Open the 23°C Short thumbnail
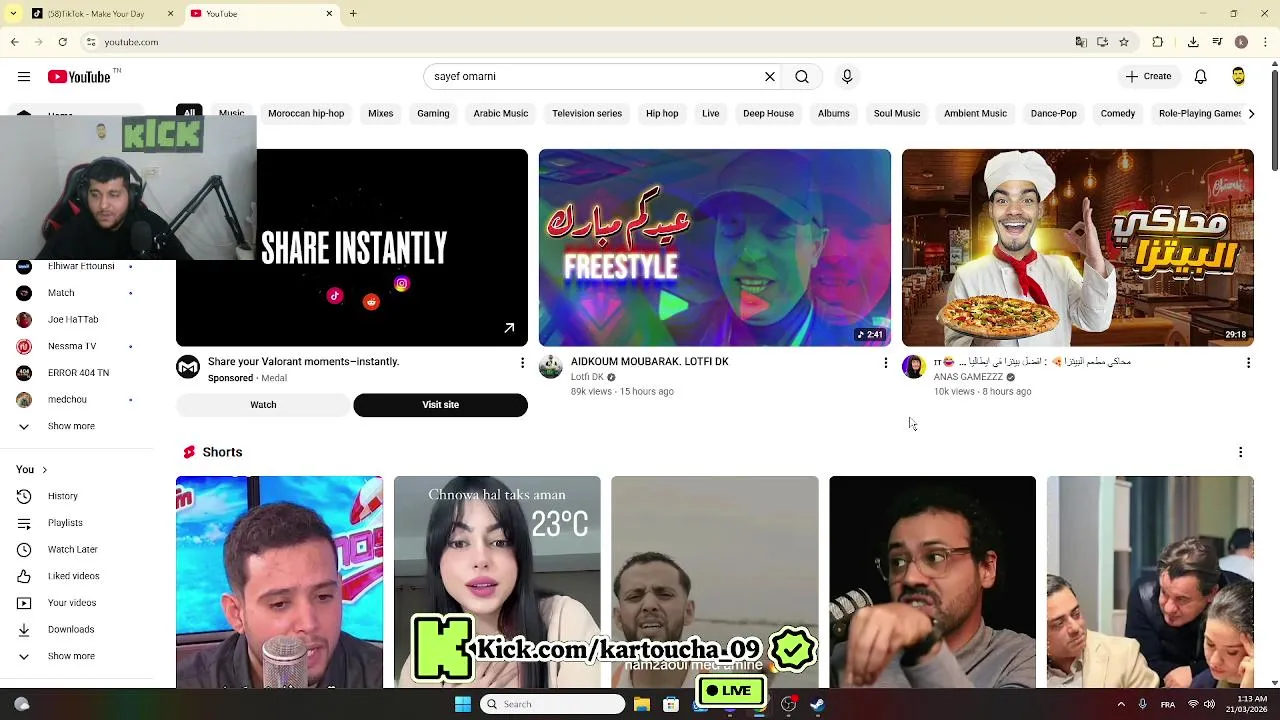This screenshot has height=720, width=1280. 497,582
